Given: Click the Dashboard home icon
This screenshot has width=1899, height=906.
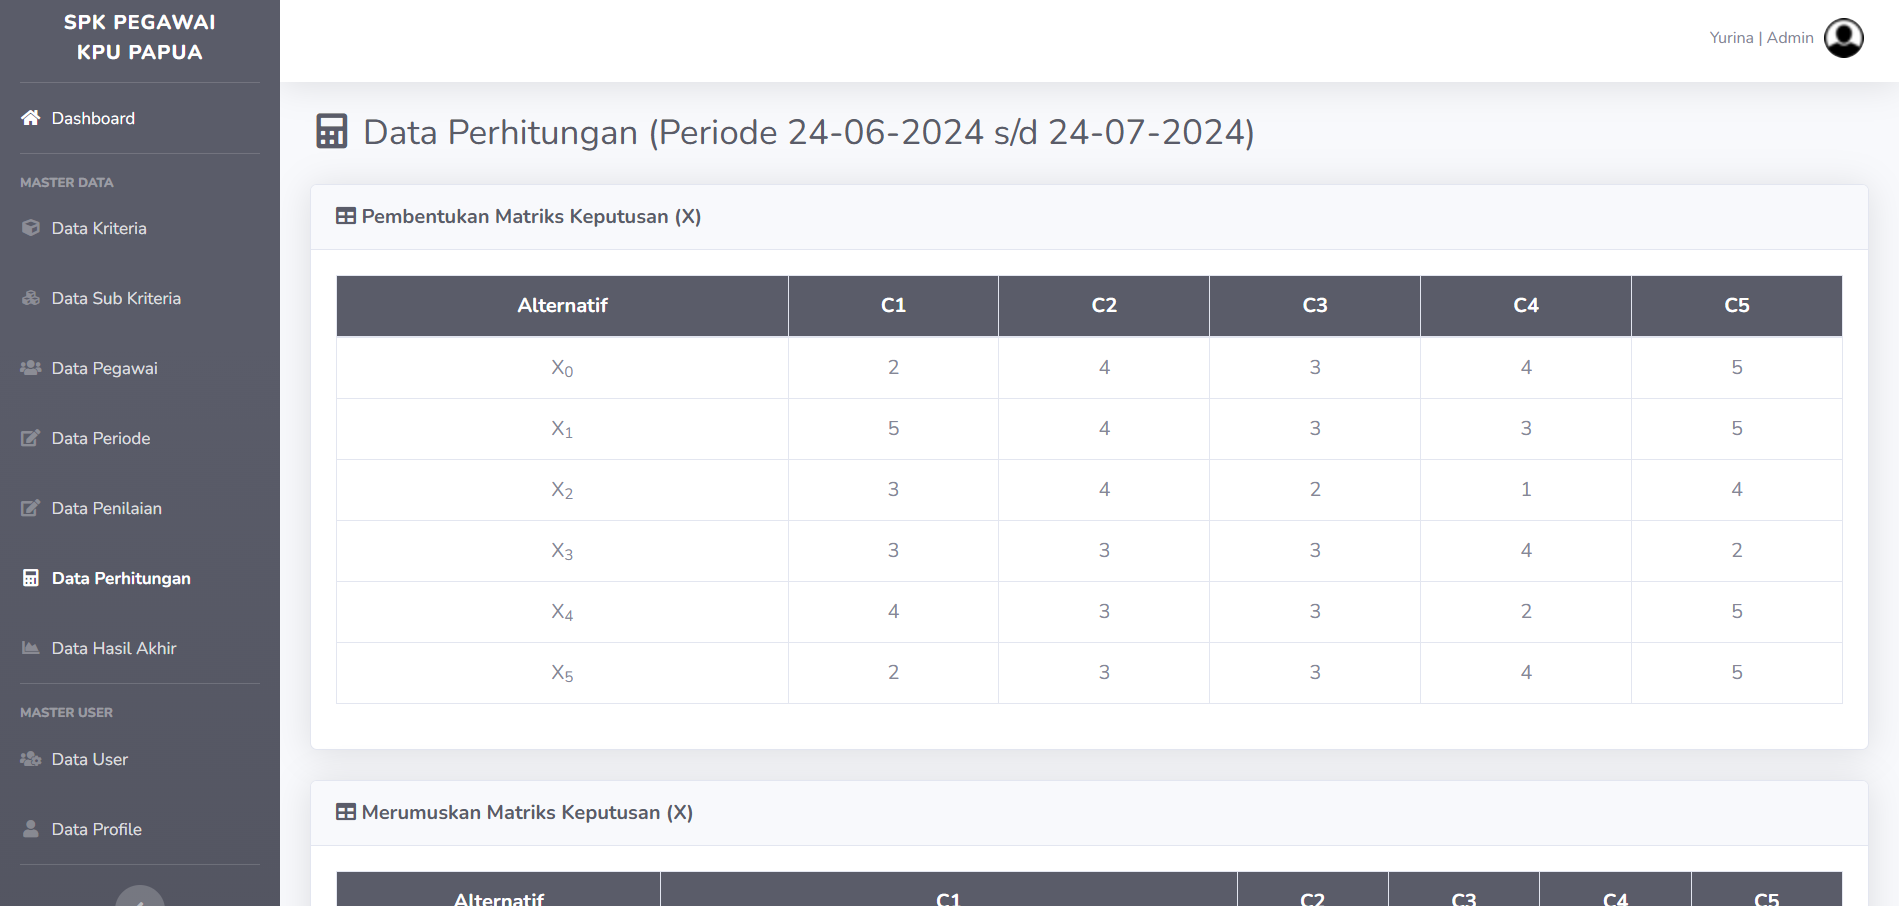Looking at the screenshot, I should click(x=31, y=118).
